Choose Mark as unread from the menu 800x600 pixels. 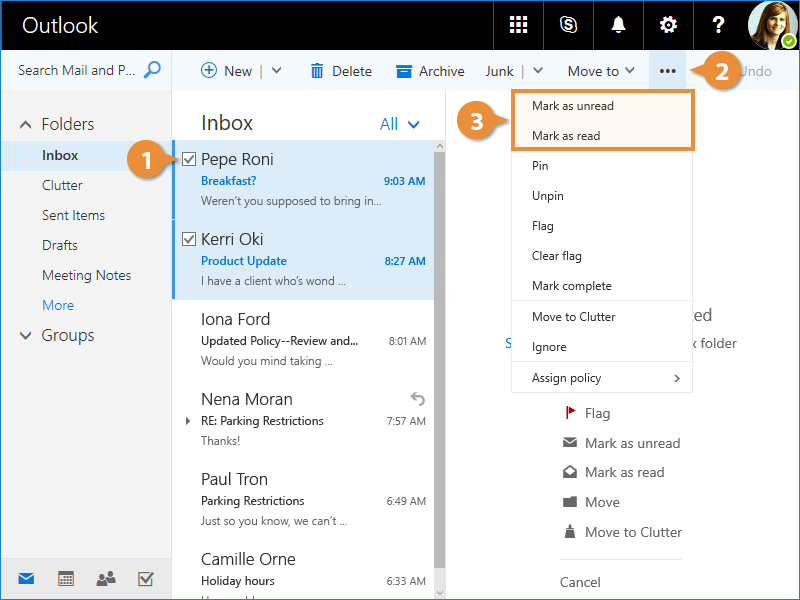coord(573,106)
